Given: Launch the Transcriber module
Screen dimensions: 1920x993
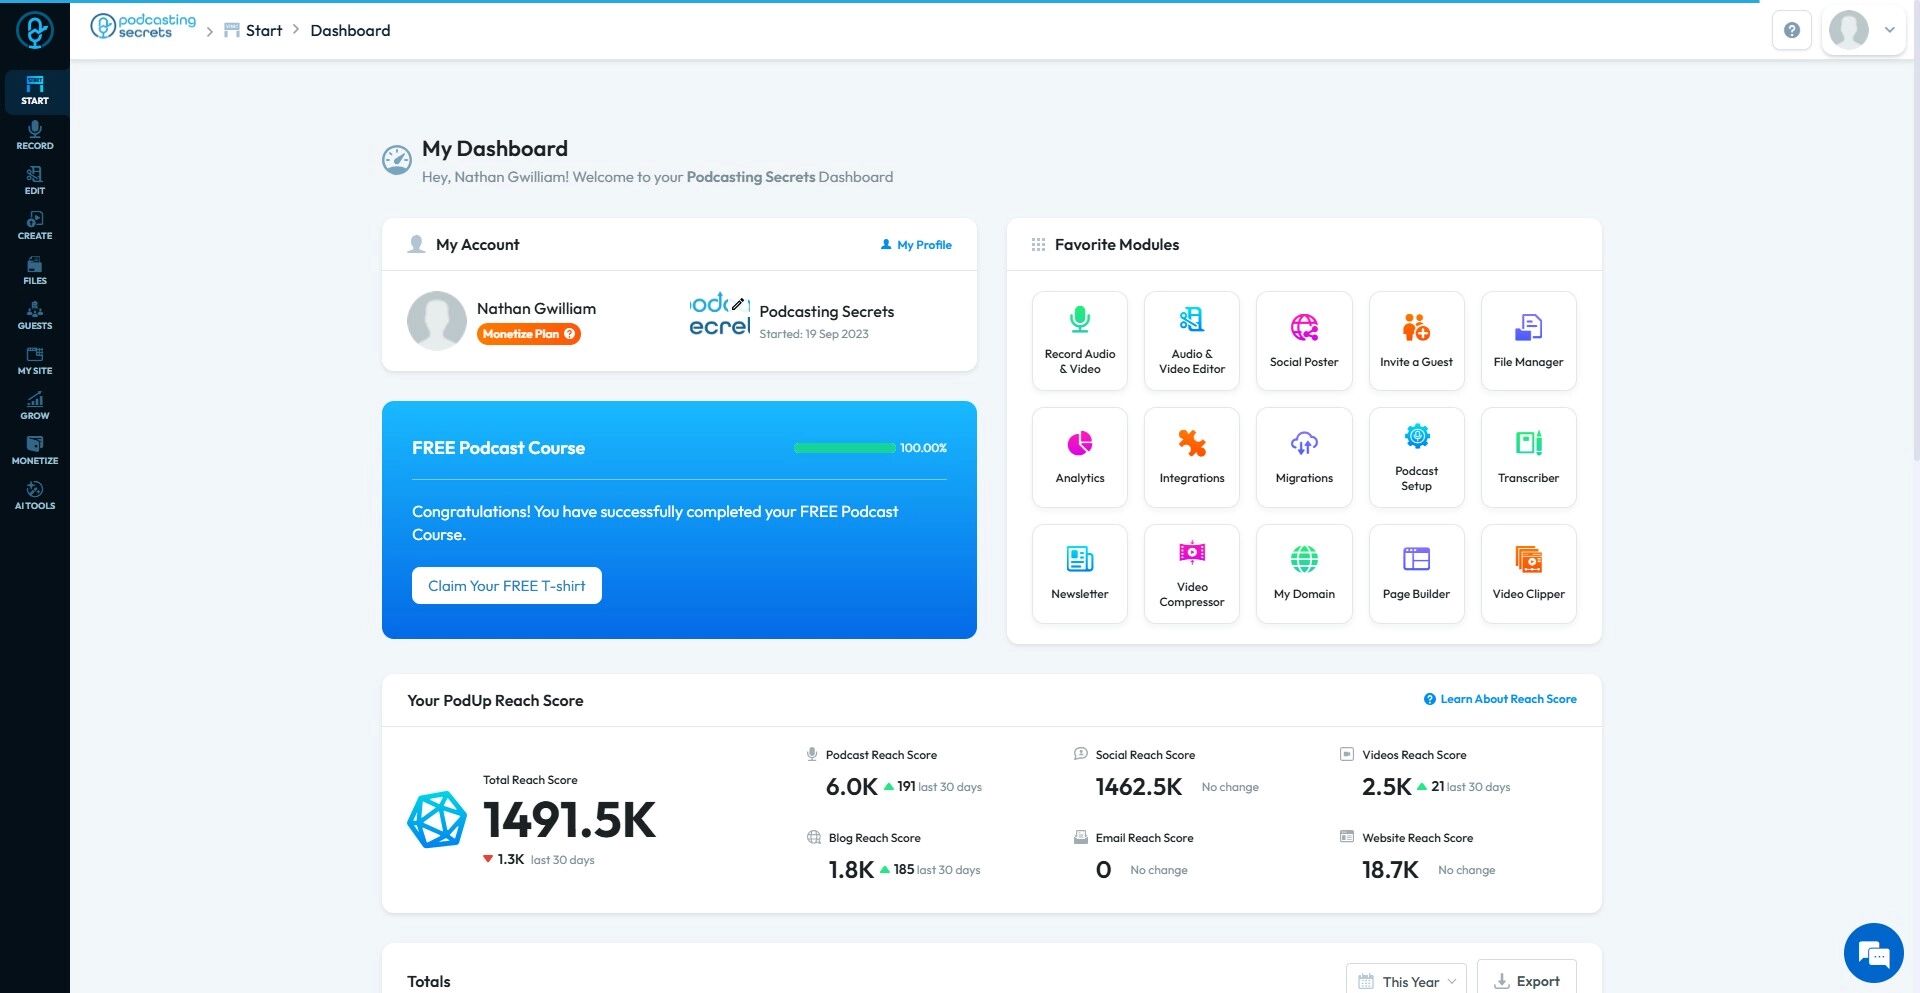Looking at the screenshot, I should pyautogui.click(x=1528, y=457).
